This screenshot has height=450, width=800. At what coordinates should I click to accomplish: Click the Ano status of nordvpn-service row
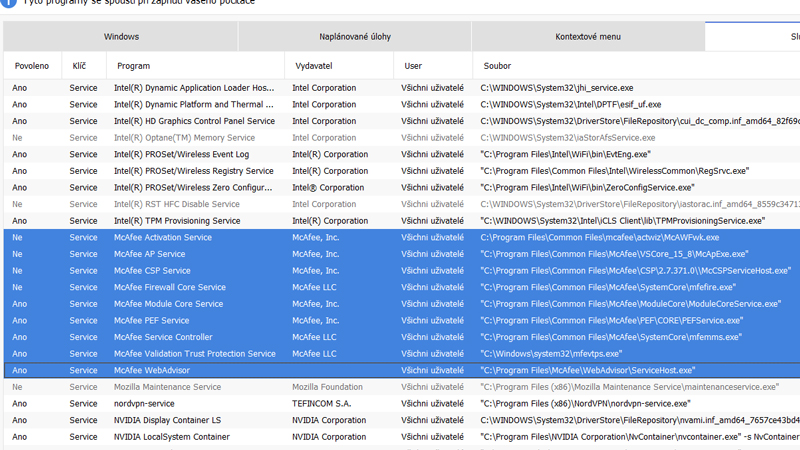[x=19, y=404]
